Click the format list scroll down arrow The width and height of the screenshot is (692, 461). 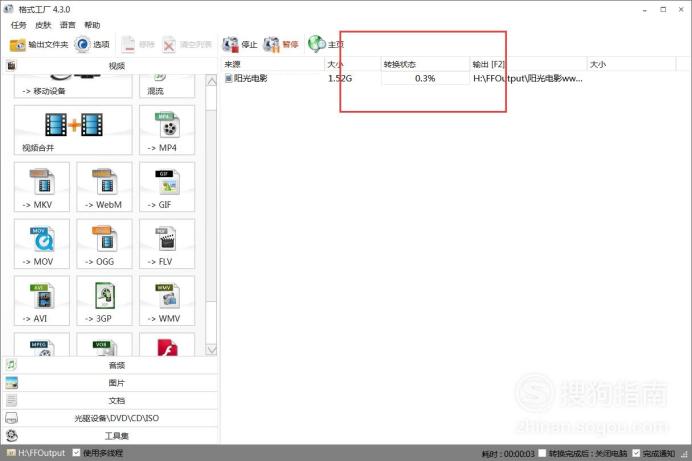pos(211,349)
